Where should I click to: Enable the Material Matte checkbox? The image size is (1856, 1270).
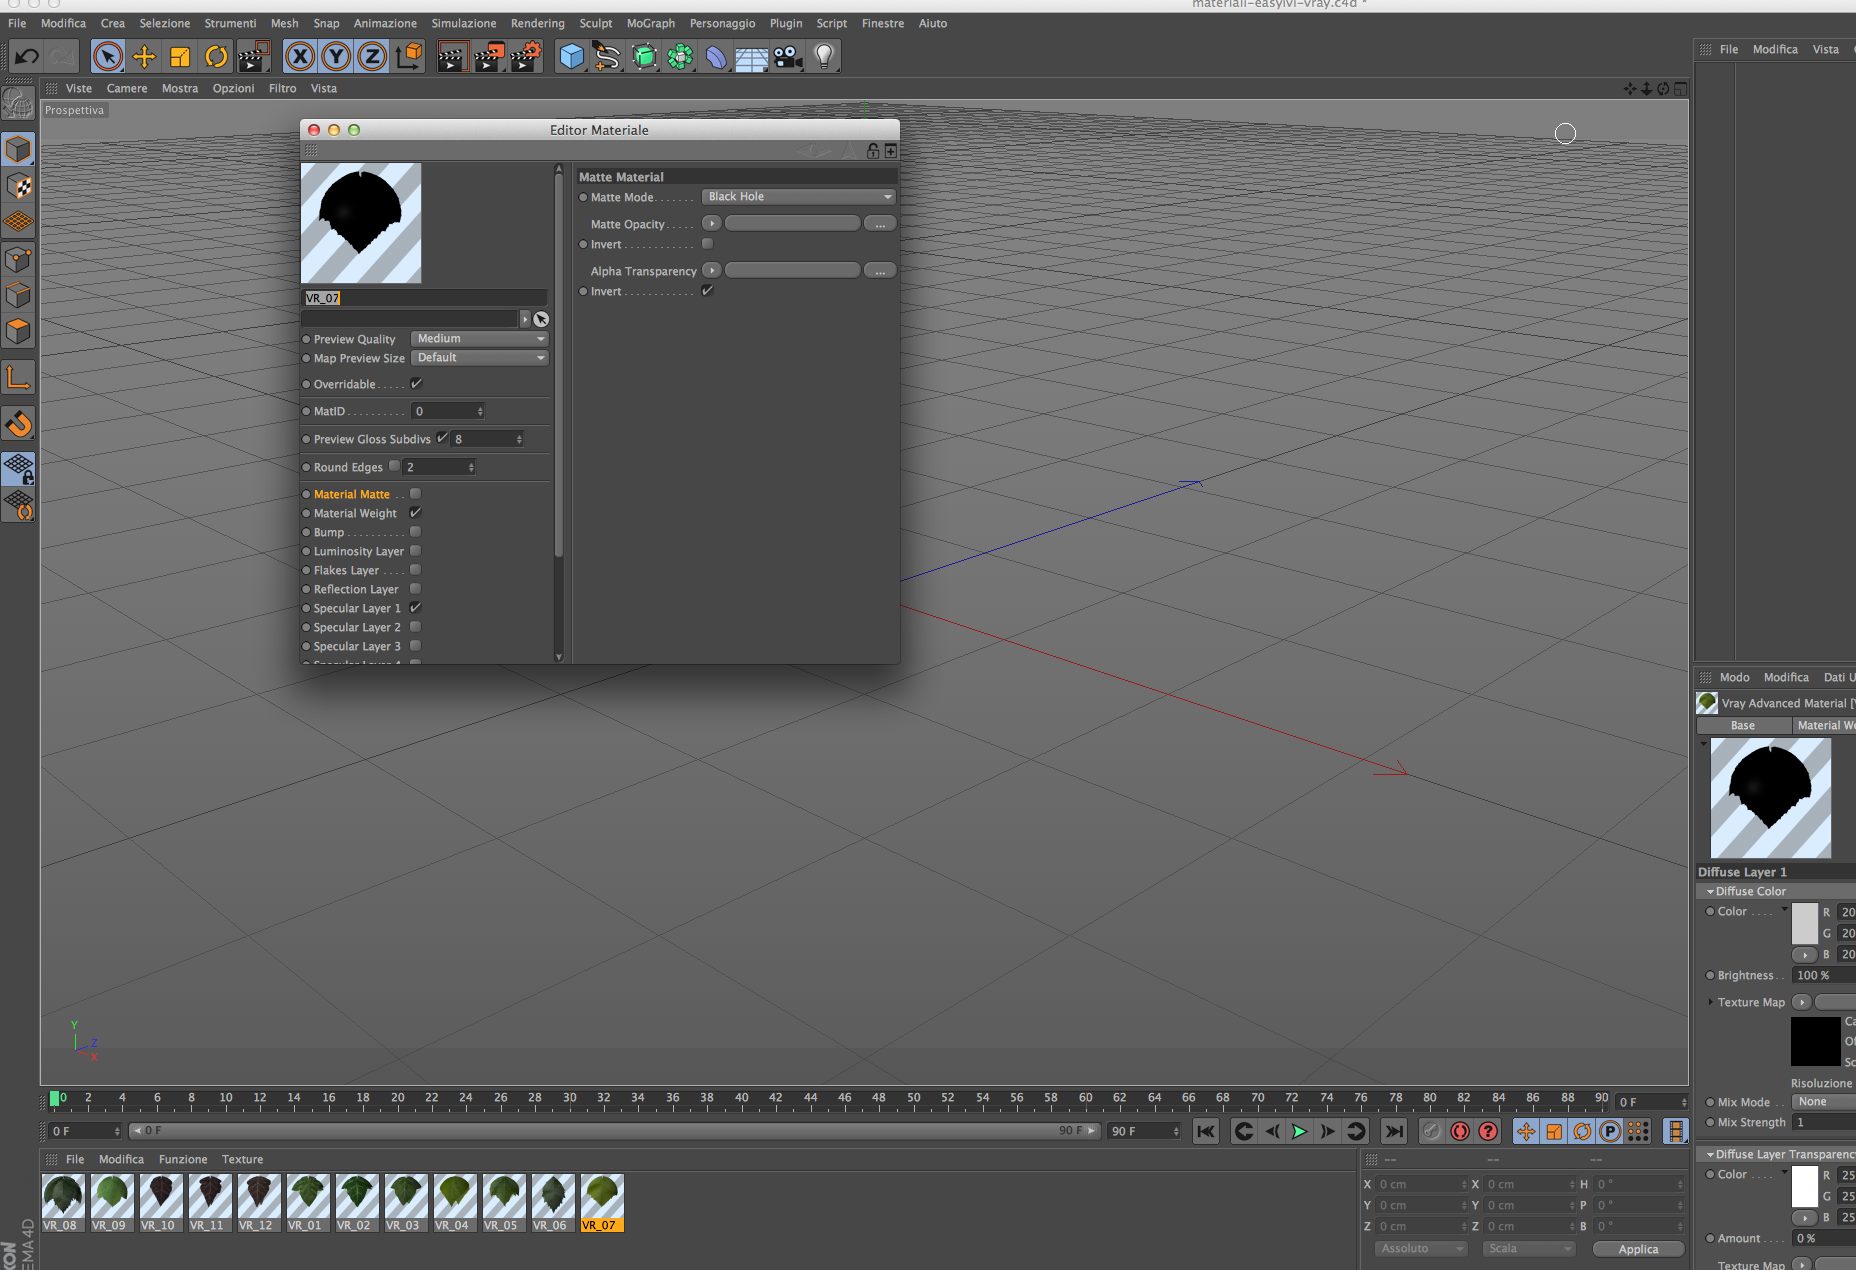tap(415, 494)
